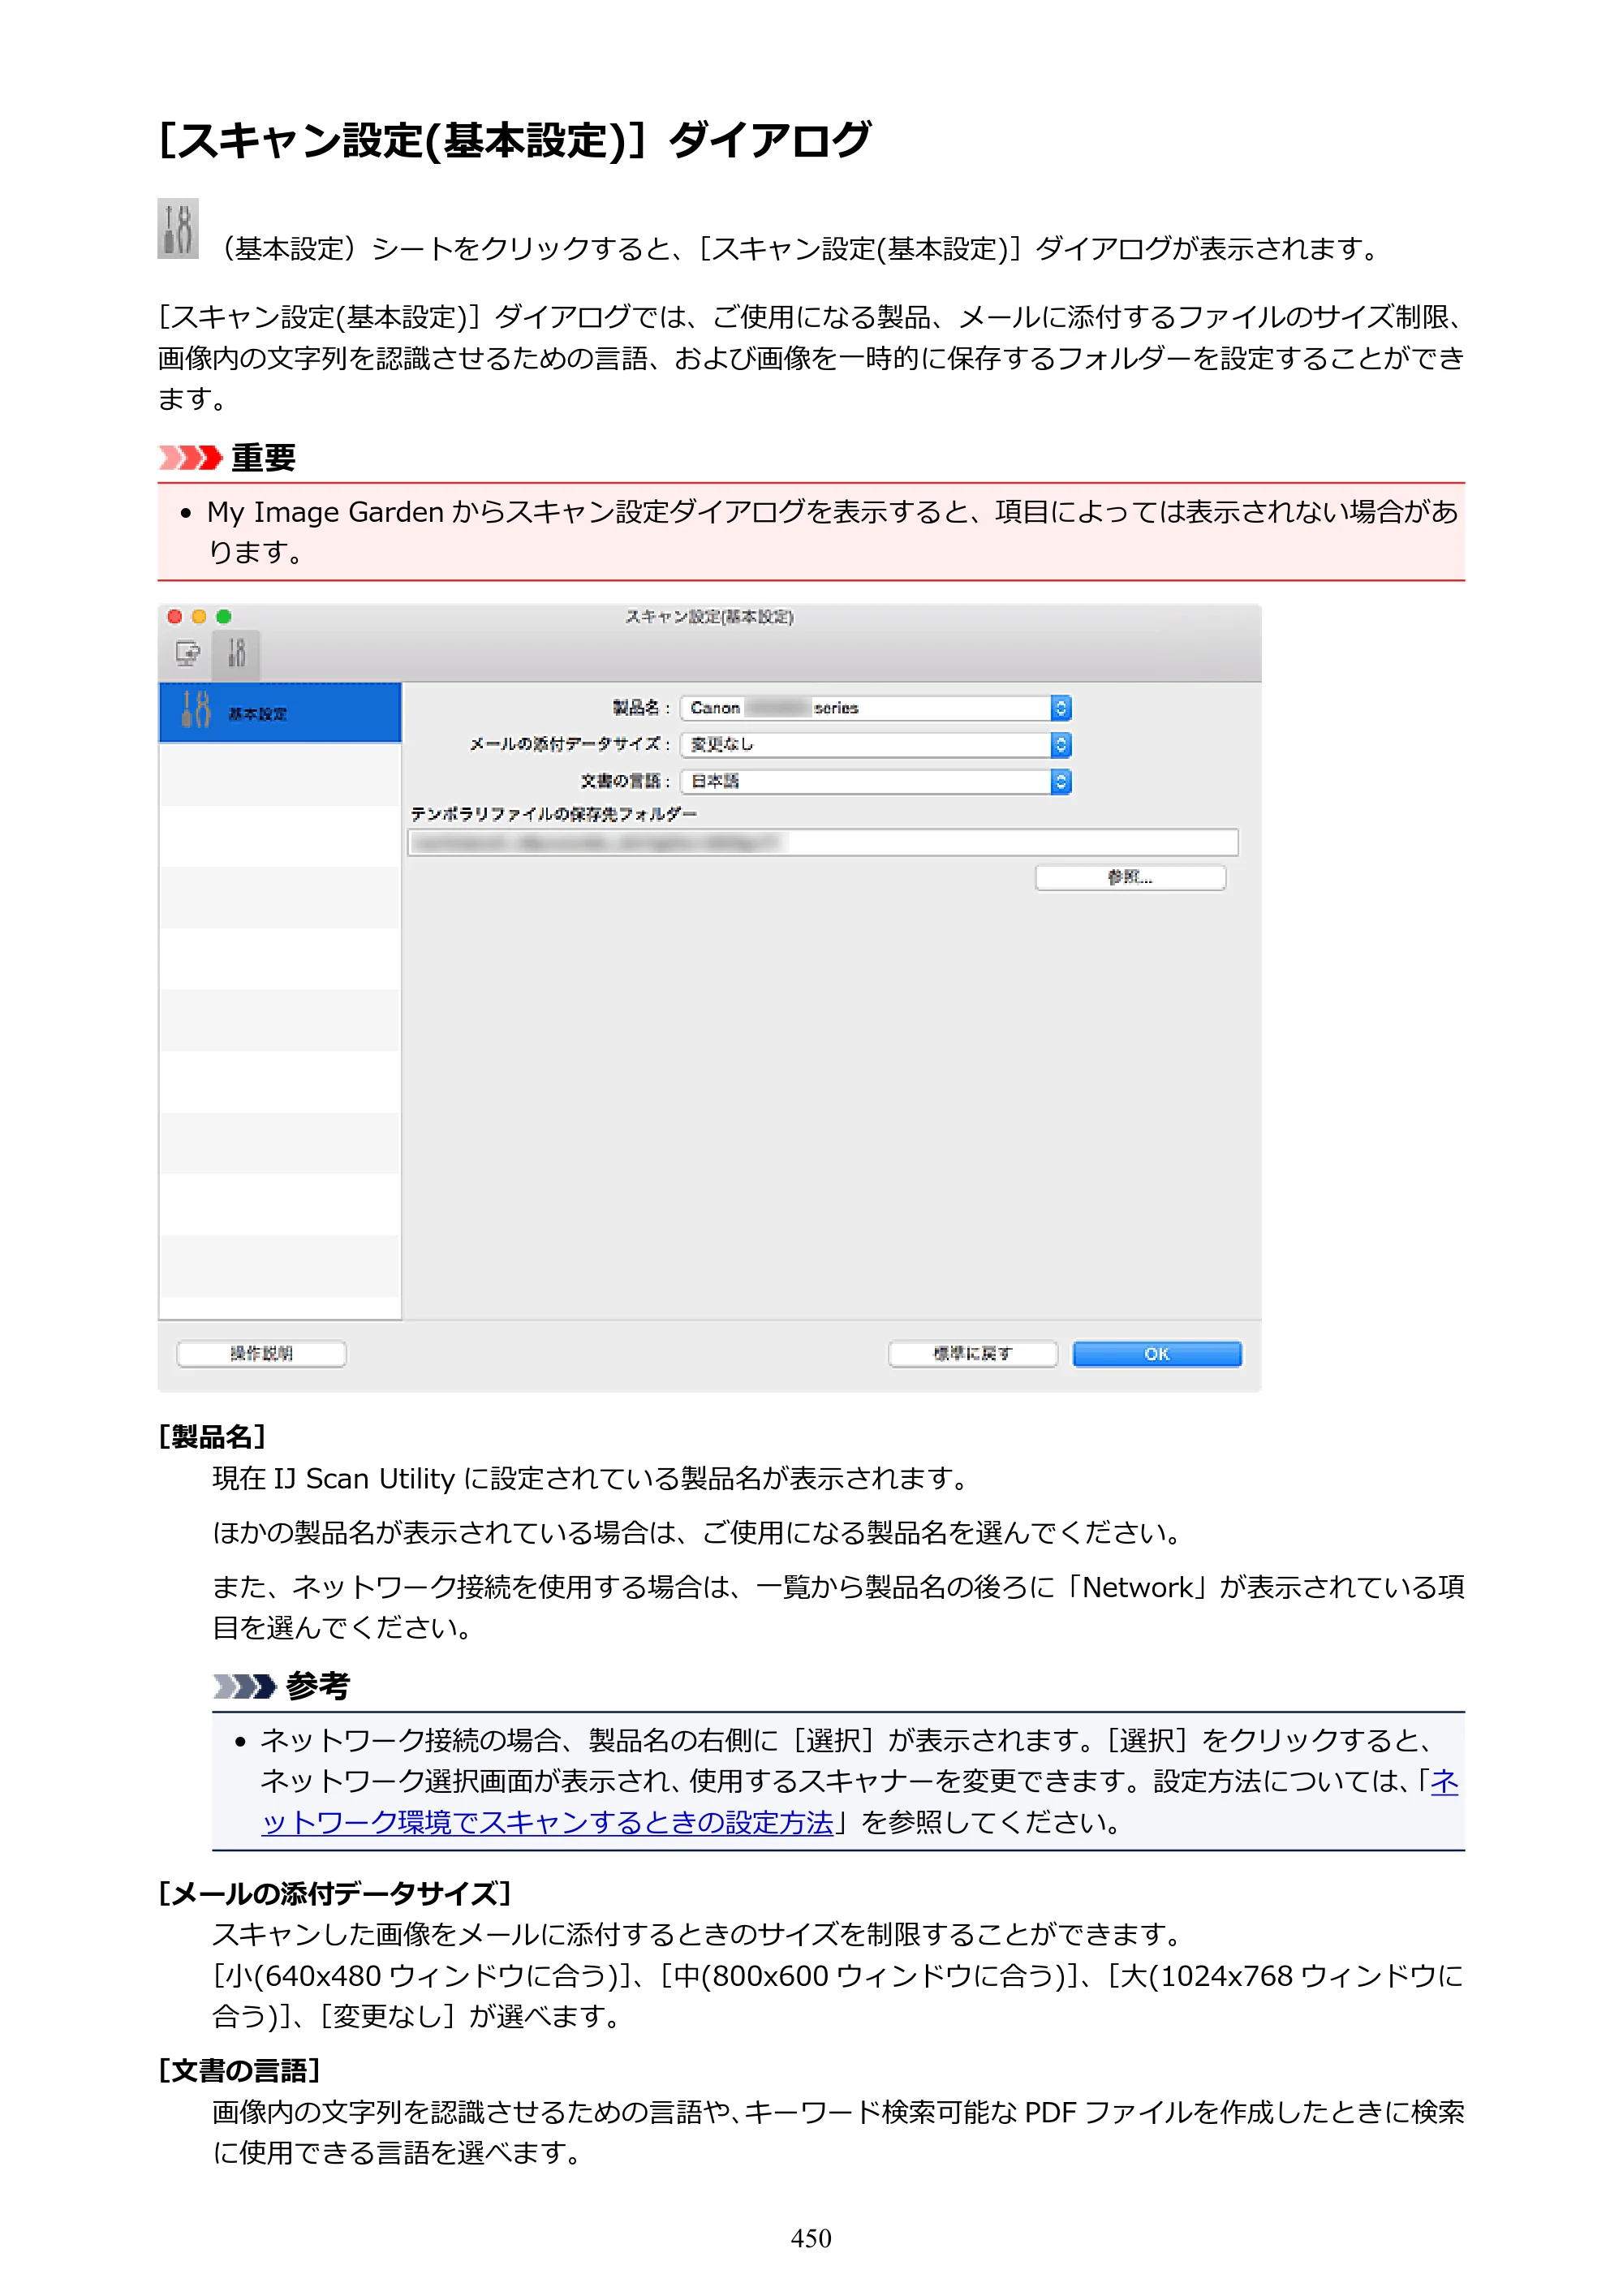Click the [メールの添付データサイズ] section heading
Screen dimensions: 1623x2296
(x=335, y=1894)
